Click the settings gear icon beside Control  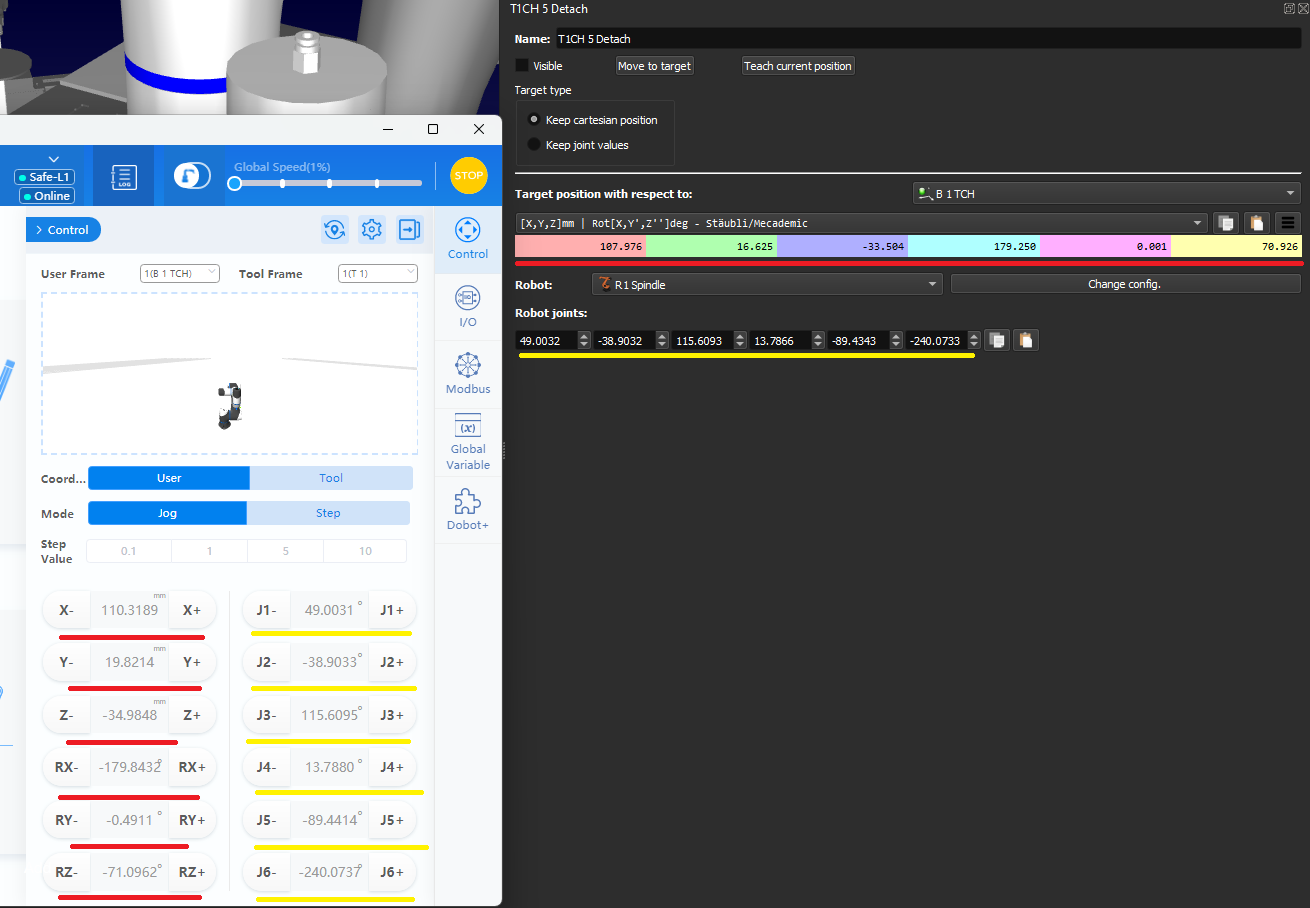pyautogui.click(x=372, y=230)
